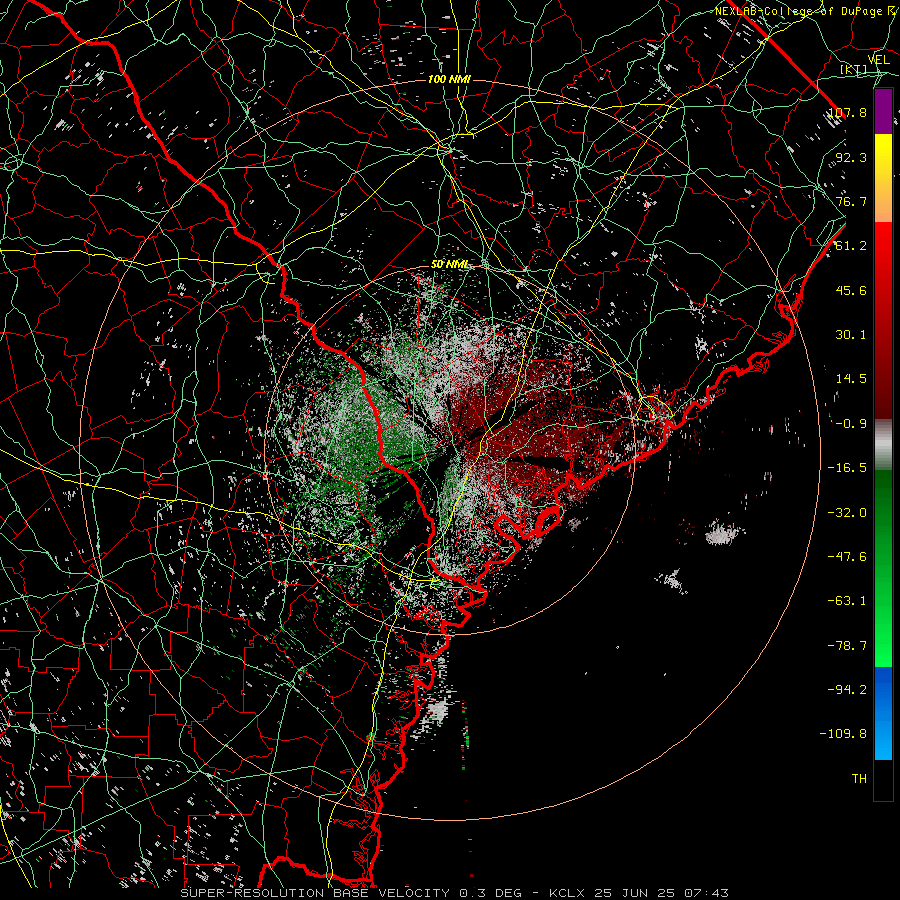Pick the purple band on velocity scale
The width and height of the screenshot is (900, 900).
pos(883,111)
